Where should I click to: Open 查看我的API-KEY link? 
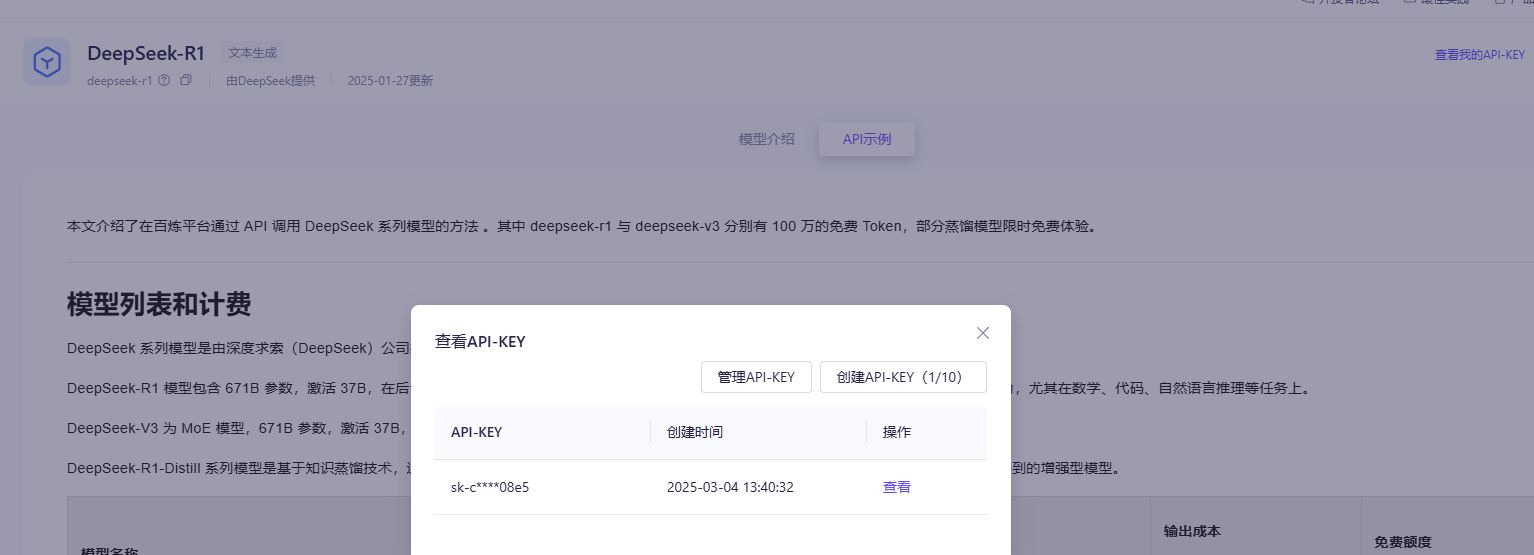(x=1480, y=55)
